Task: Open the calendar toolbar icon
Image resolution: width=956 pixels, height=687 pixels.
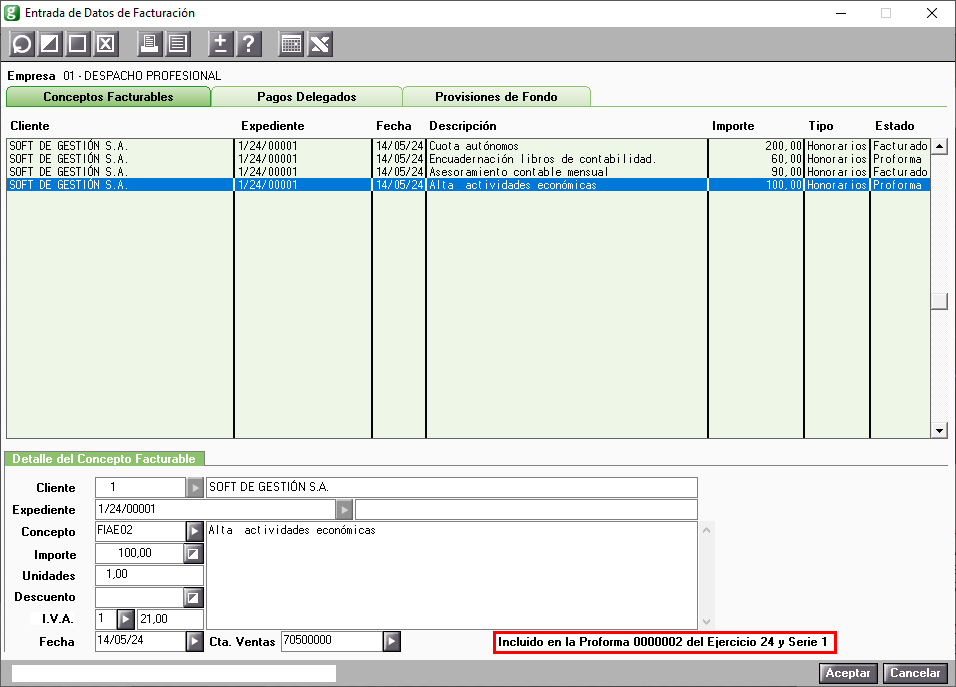Action: tap(291, 44)
